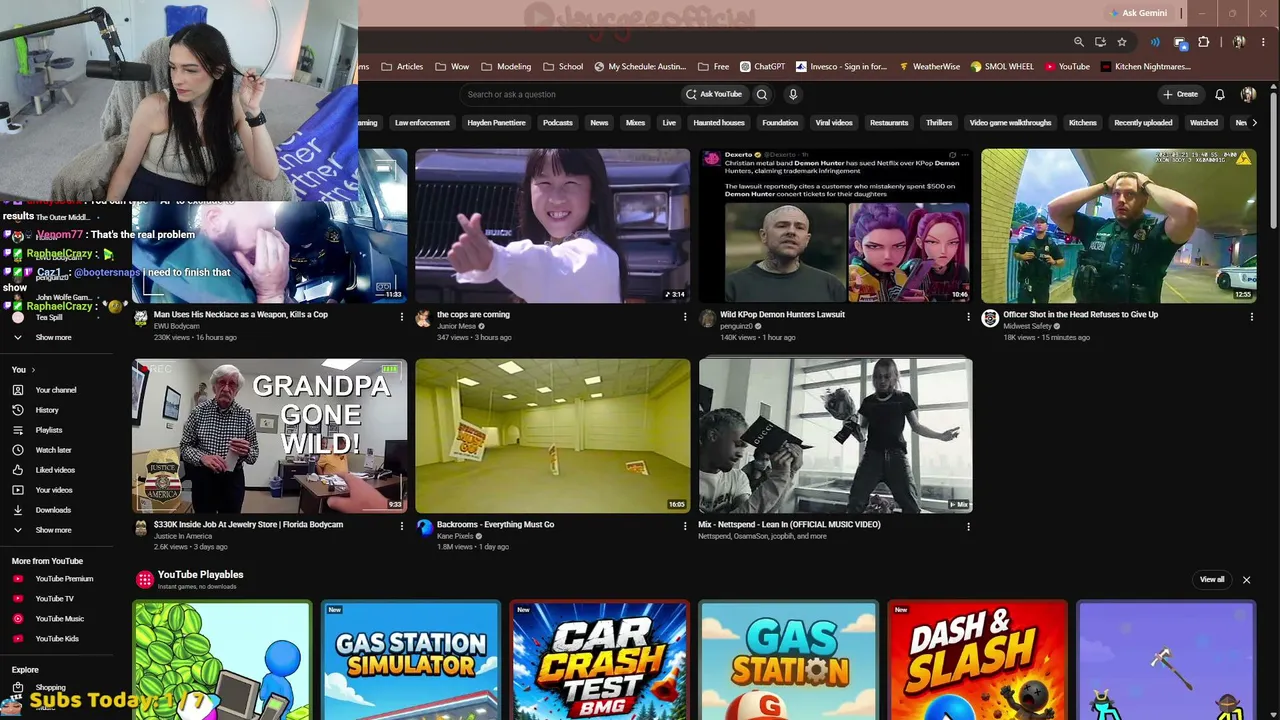Select the Recently uploaded chip
Image resolution: width=1280 pixels, height=720 pixels.
click(1143, 123)
